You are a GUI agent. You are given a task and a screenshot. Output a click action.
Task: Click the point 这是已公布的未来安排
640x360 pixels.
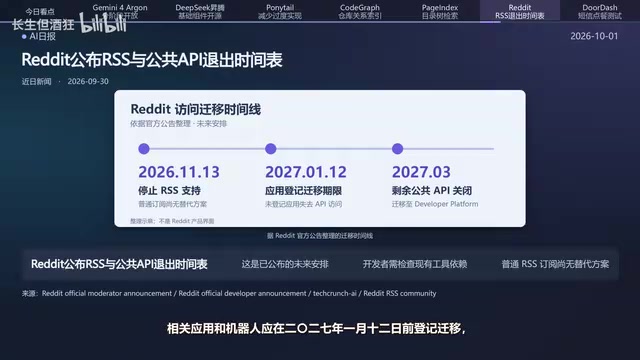(x=285, y=264)
